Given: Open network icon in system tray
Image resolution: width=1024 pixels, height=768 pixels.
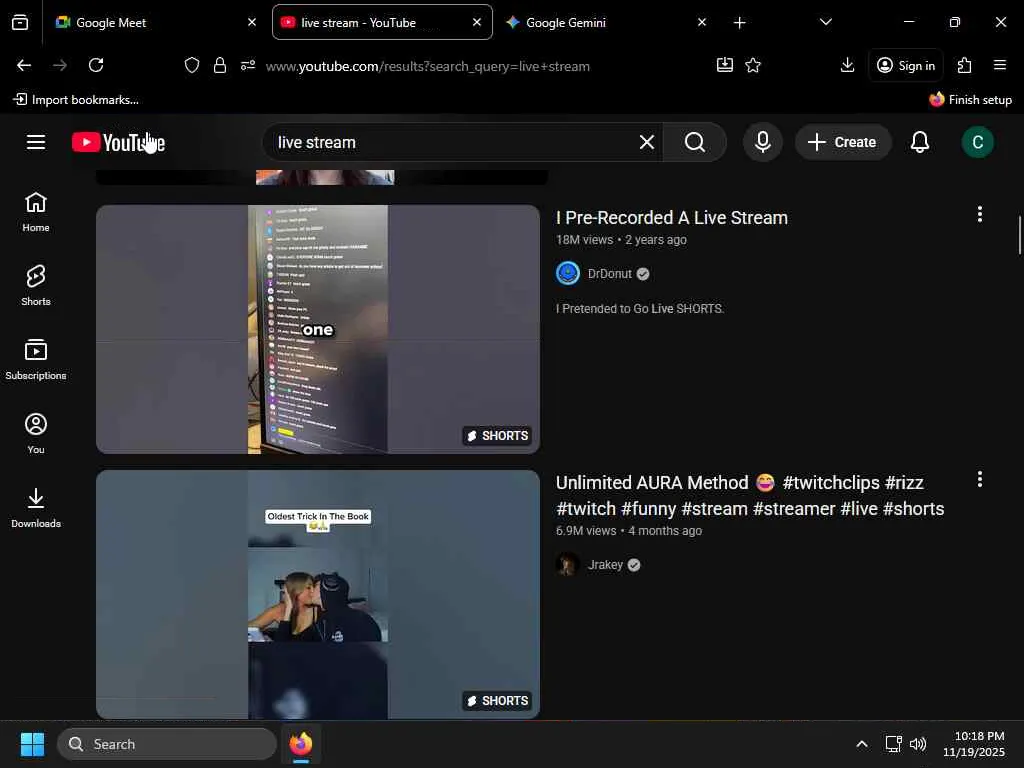Looking at the screenshot, I should (893, 744).
